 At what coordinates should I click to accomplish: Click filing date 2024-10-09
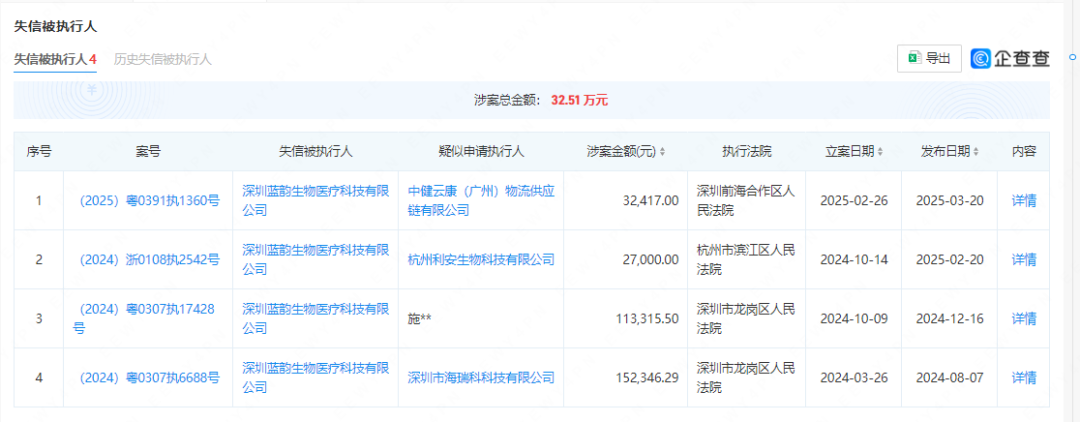853,319
